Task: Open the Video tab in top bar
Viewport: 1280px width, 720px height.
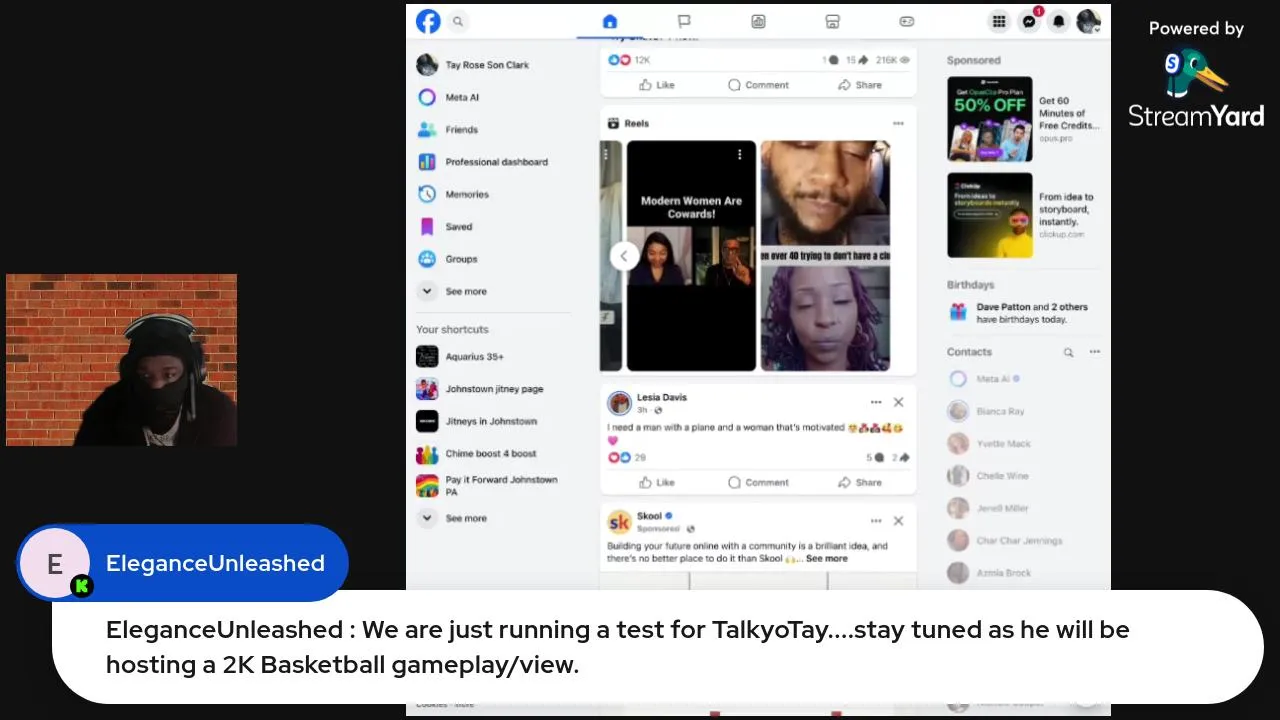Action: coord(758,21)
